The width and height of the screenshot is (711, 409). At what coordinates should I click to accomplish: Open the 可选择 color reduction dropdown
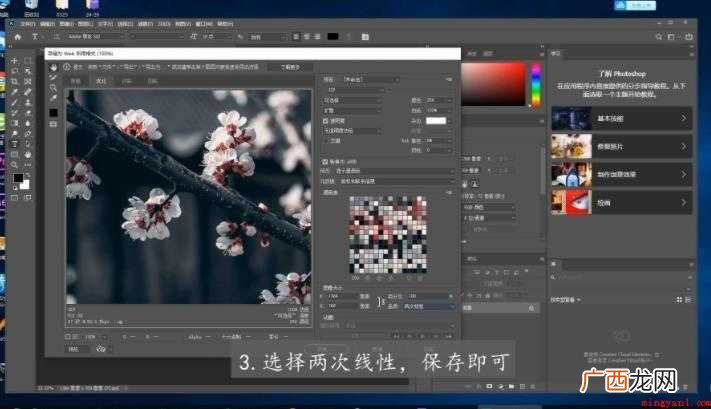coord(352,100)
